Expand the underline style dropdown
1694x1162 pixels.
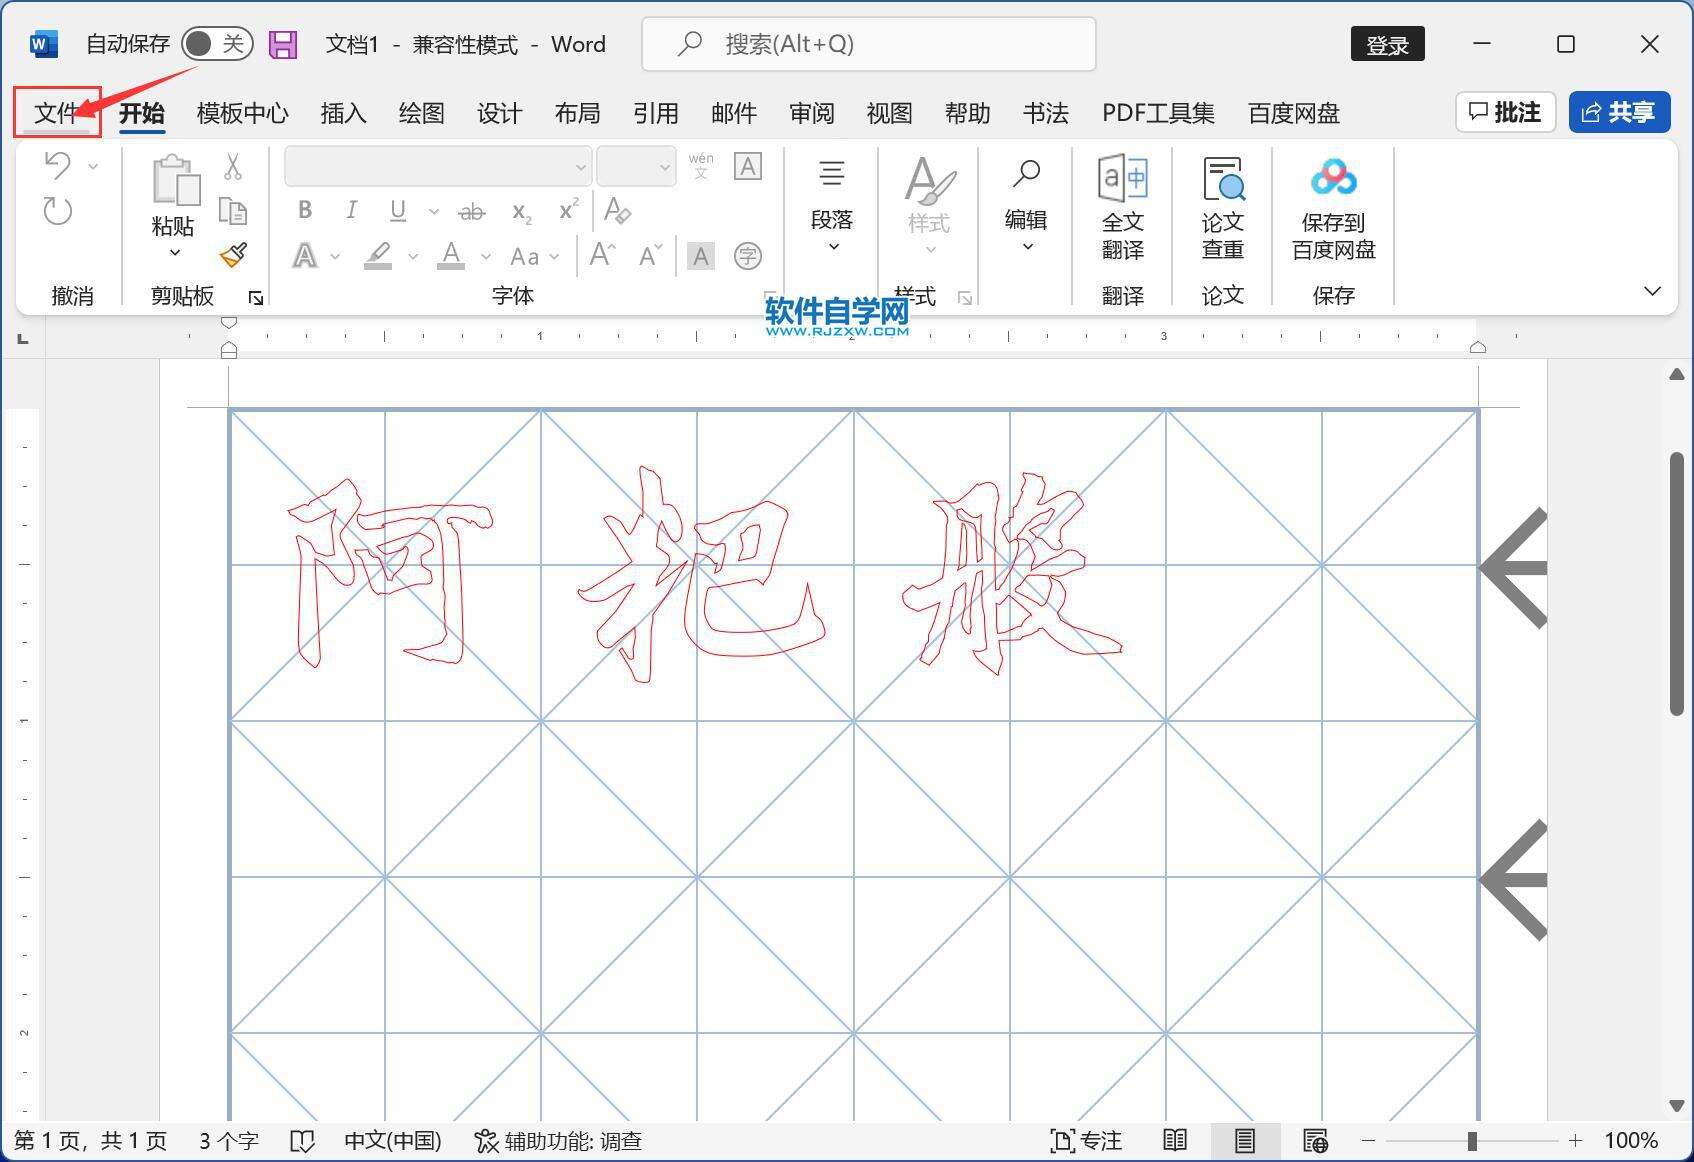[433, 211]
